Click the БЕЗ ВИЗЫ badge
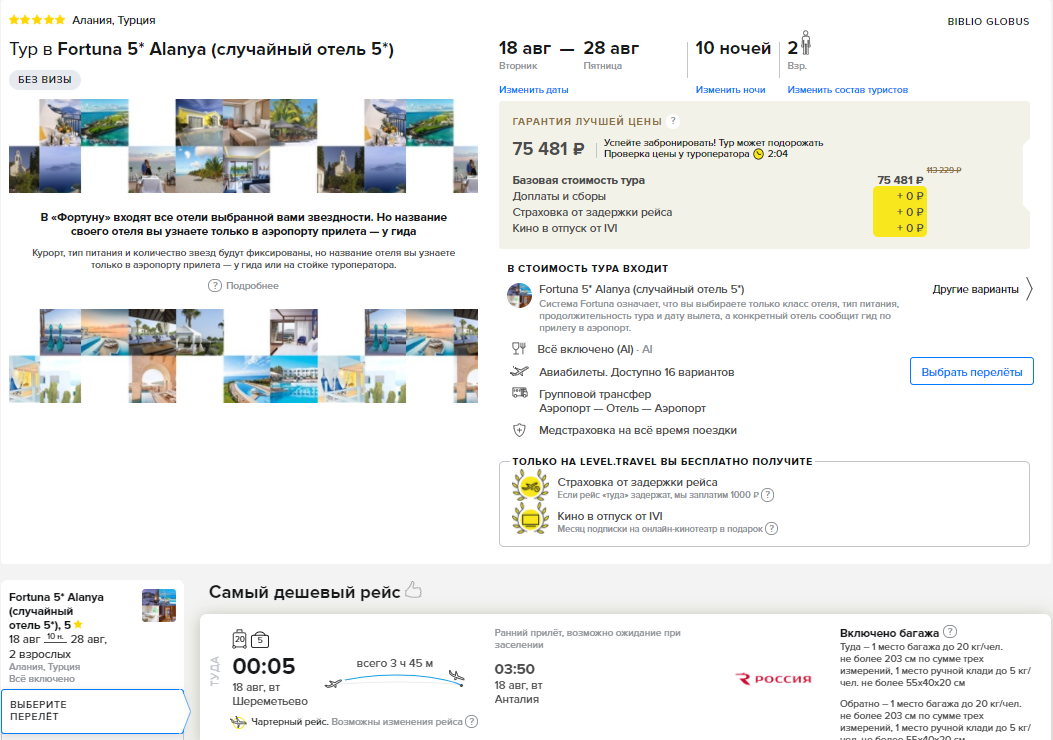 (x=45, y=79)
